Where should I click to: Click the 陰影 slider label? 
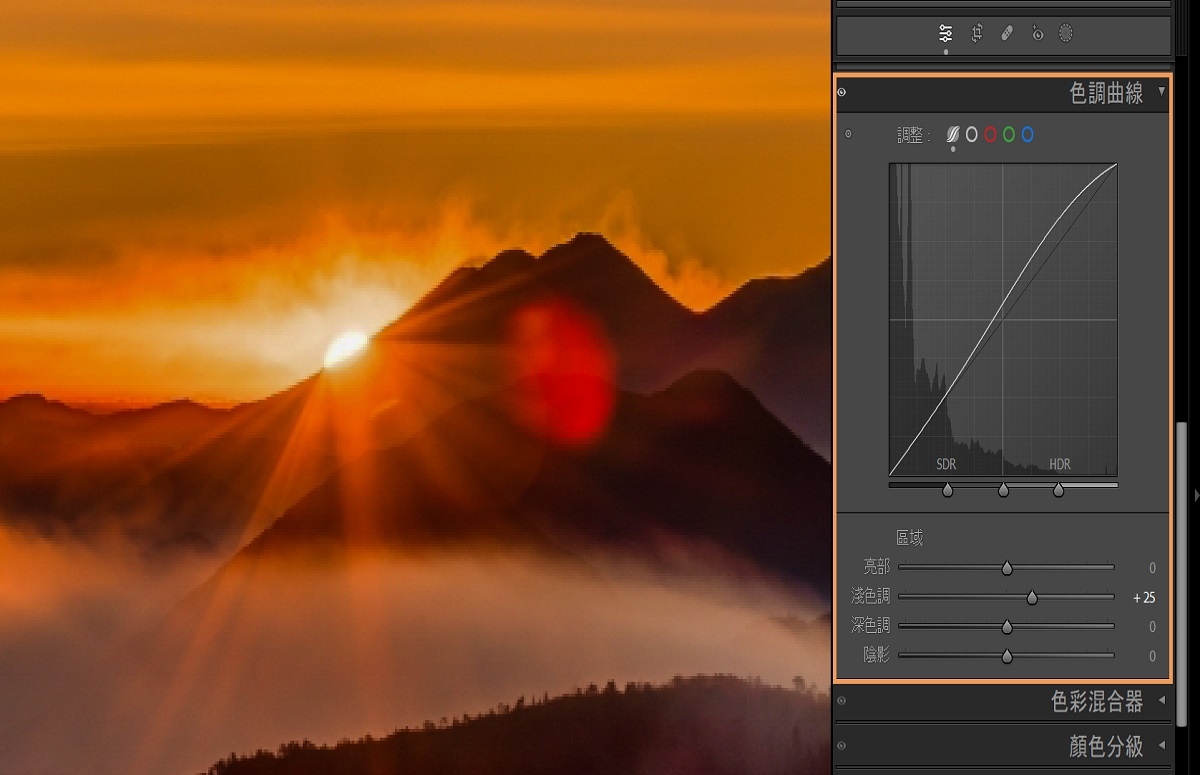point(877,655)
